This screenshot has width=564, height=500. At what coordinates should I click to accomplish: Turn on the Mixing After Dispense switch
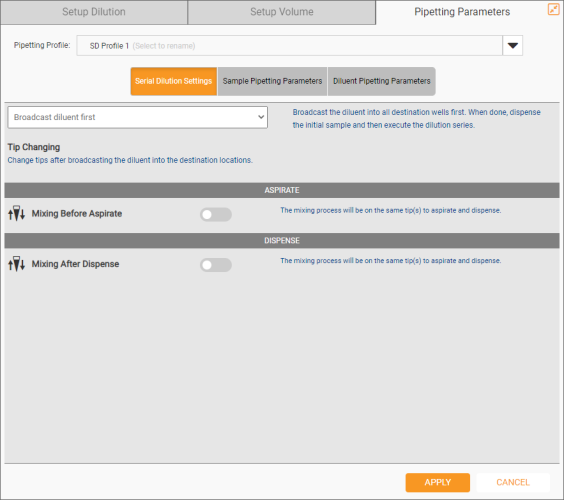(x=216, y=265)
